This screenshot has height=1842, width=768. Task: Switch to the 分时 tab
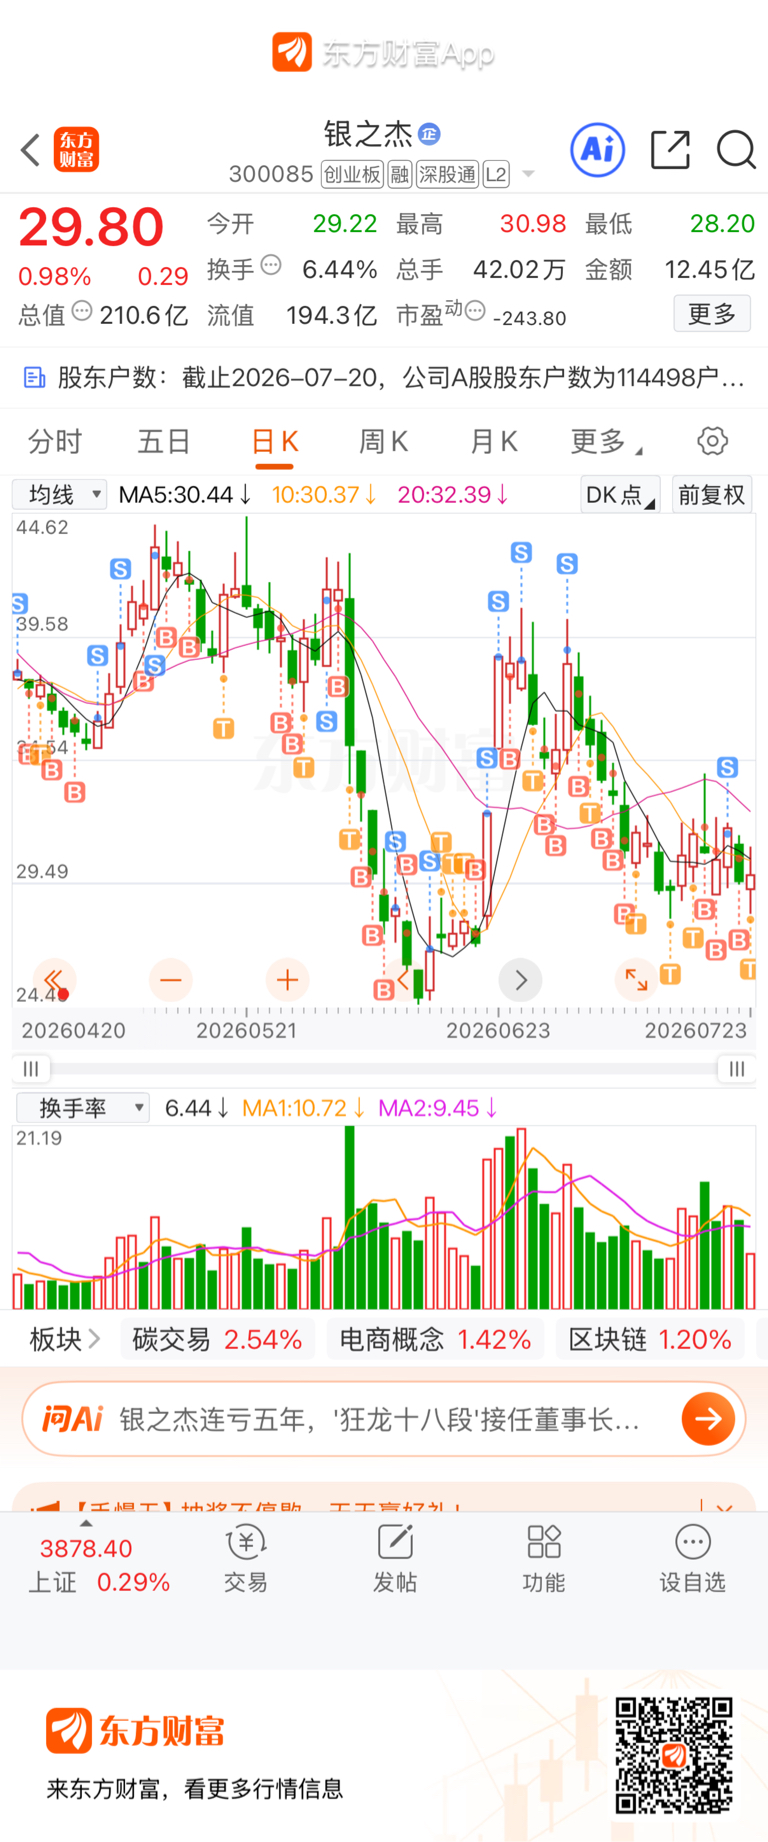click(55, 441)
